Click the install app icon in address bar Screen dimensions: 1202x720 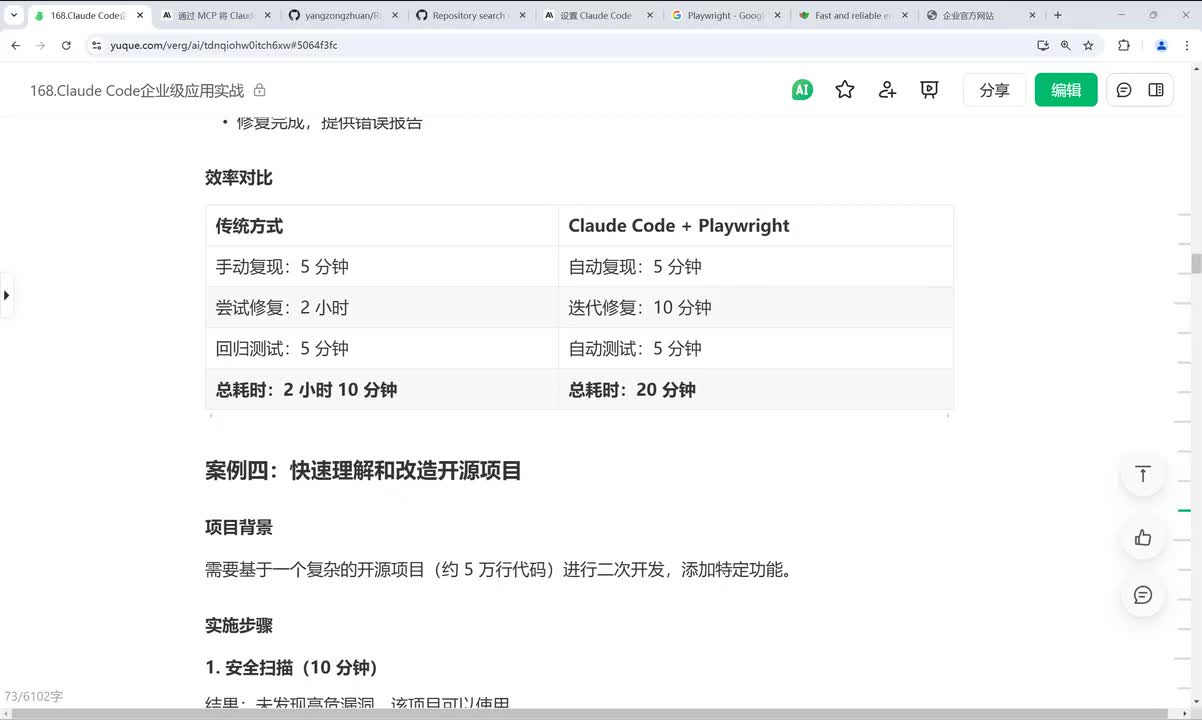tap(1043, 45)
